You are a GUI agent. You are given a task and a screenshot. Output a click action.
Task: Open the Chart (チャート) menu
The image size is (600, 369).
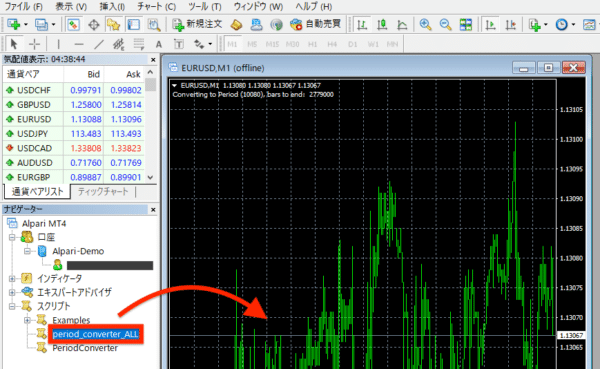click(x=157, y=7)
